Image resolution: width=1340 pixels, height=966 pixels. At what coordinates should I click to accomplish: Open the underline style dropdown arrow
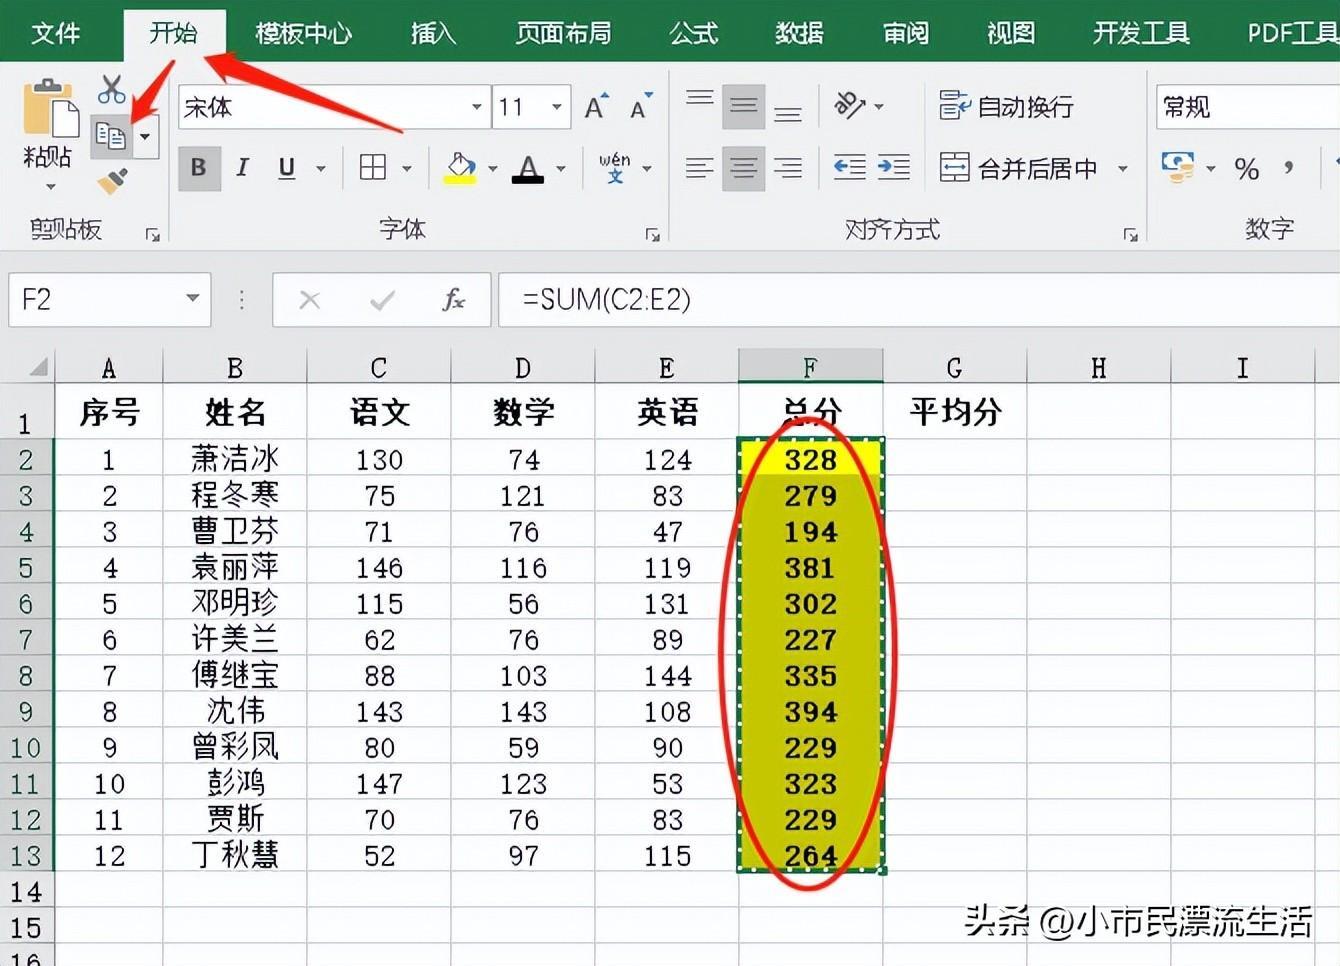coord(321,168)
